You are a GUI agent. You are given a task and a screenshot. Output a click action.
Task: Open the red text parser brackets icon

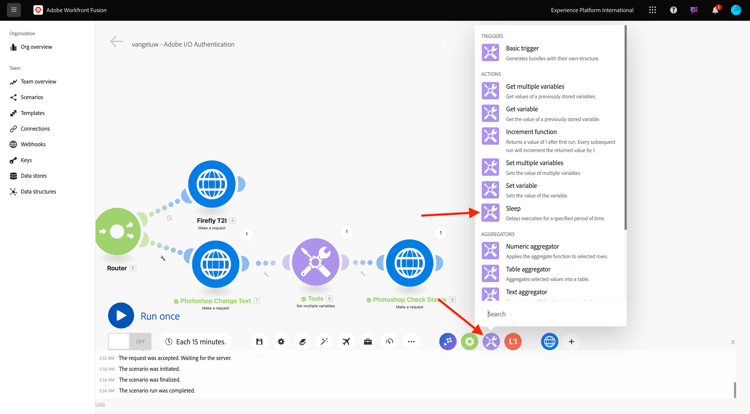513,341
